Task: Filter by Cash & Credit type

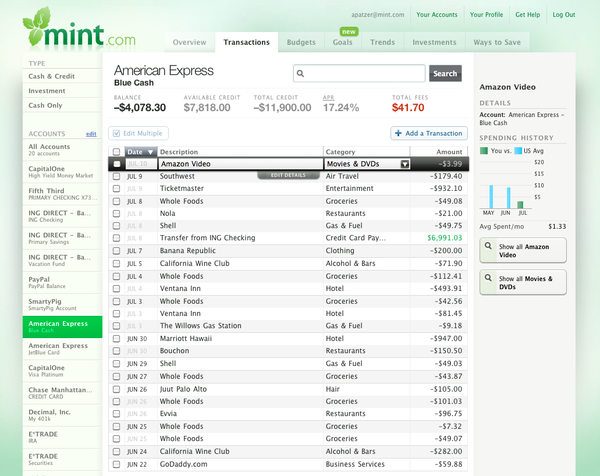Action: [62, 76]
